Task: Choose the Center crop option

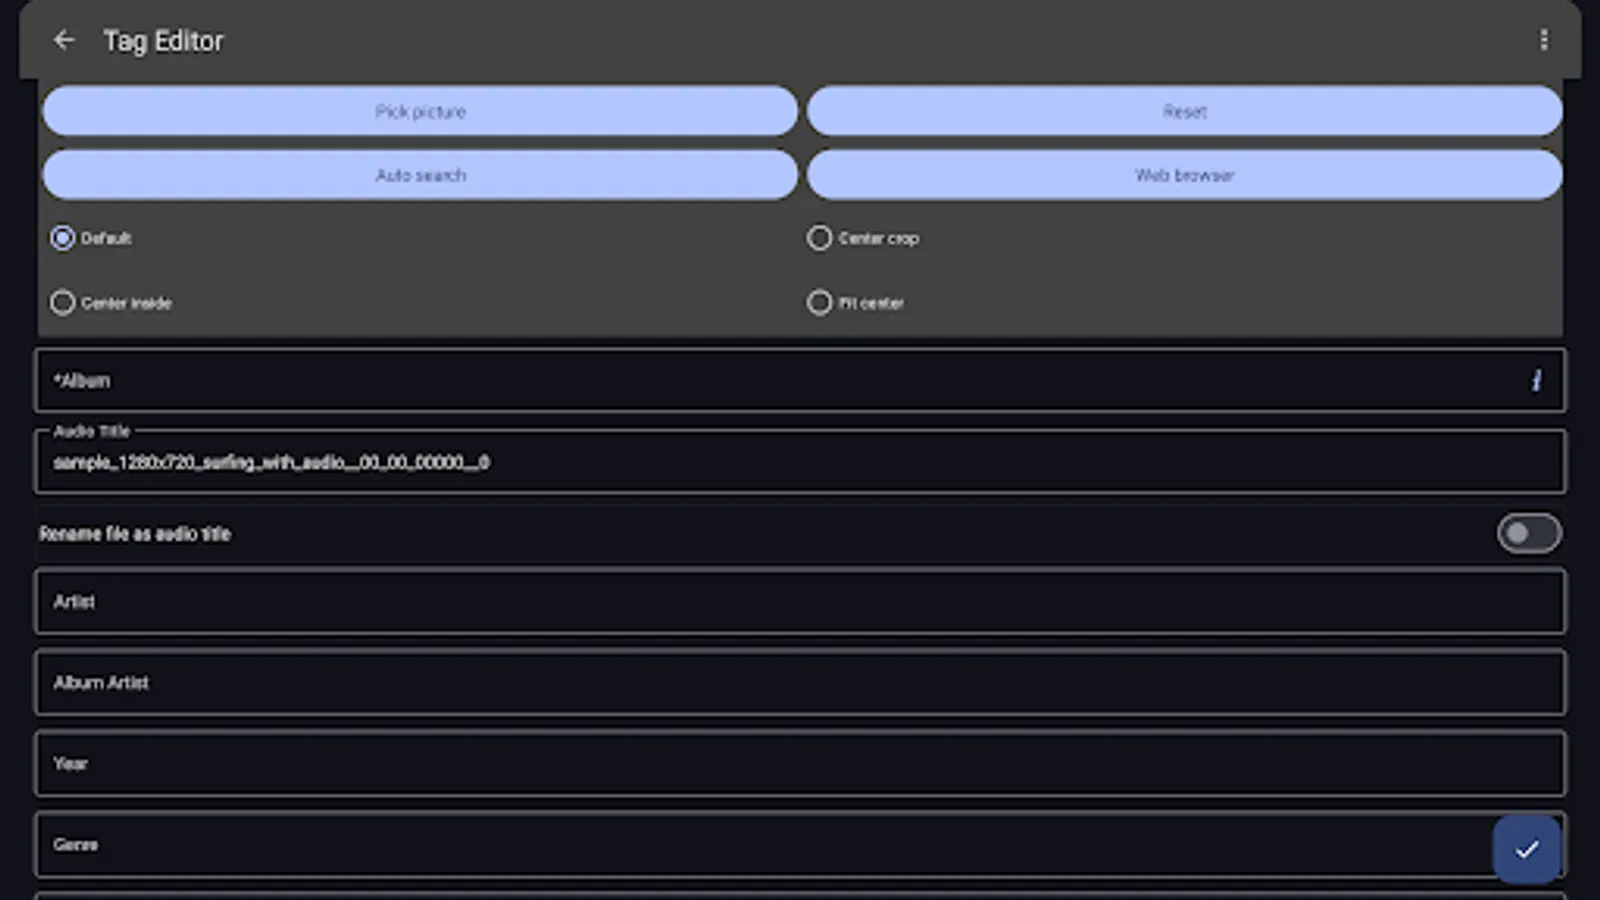Action: [820, 238]
